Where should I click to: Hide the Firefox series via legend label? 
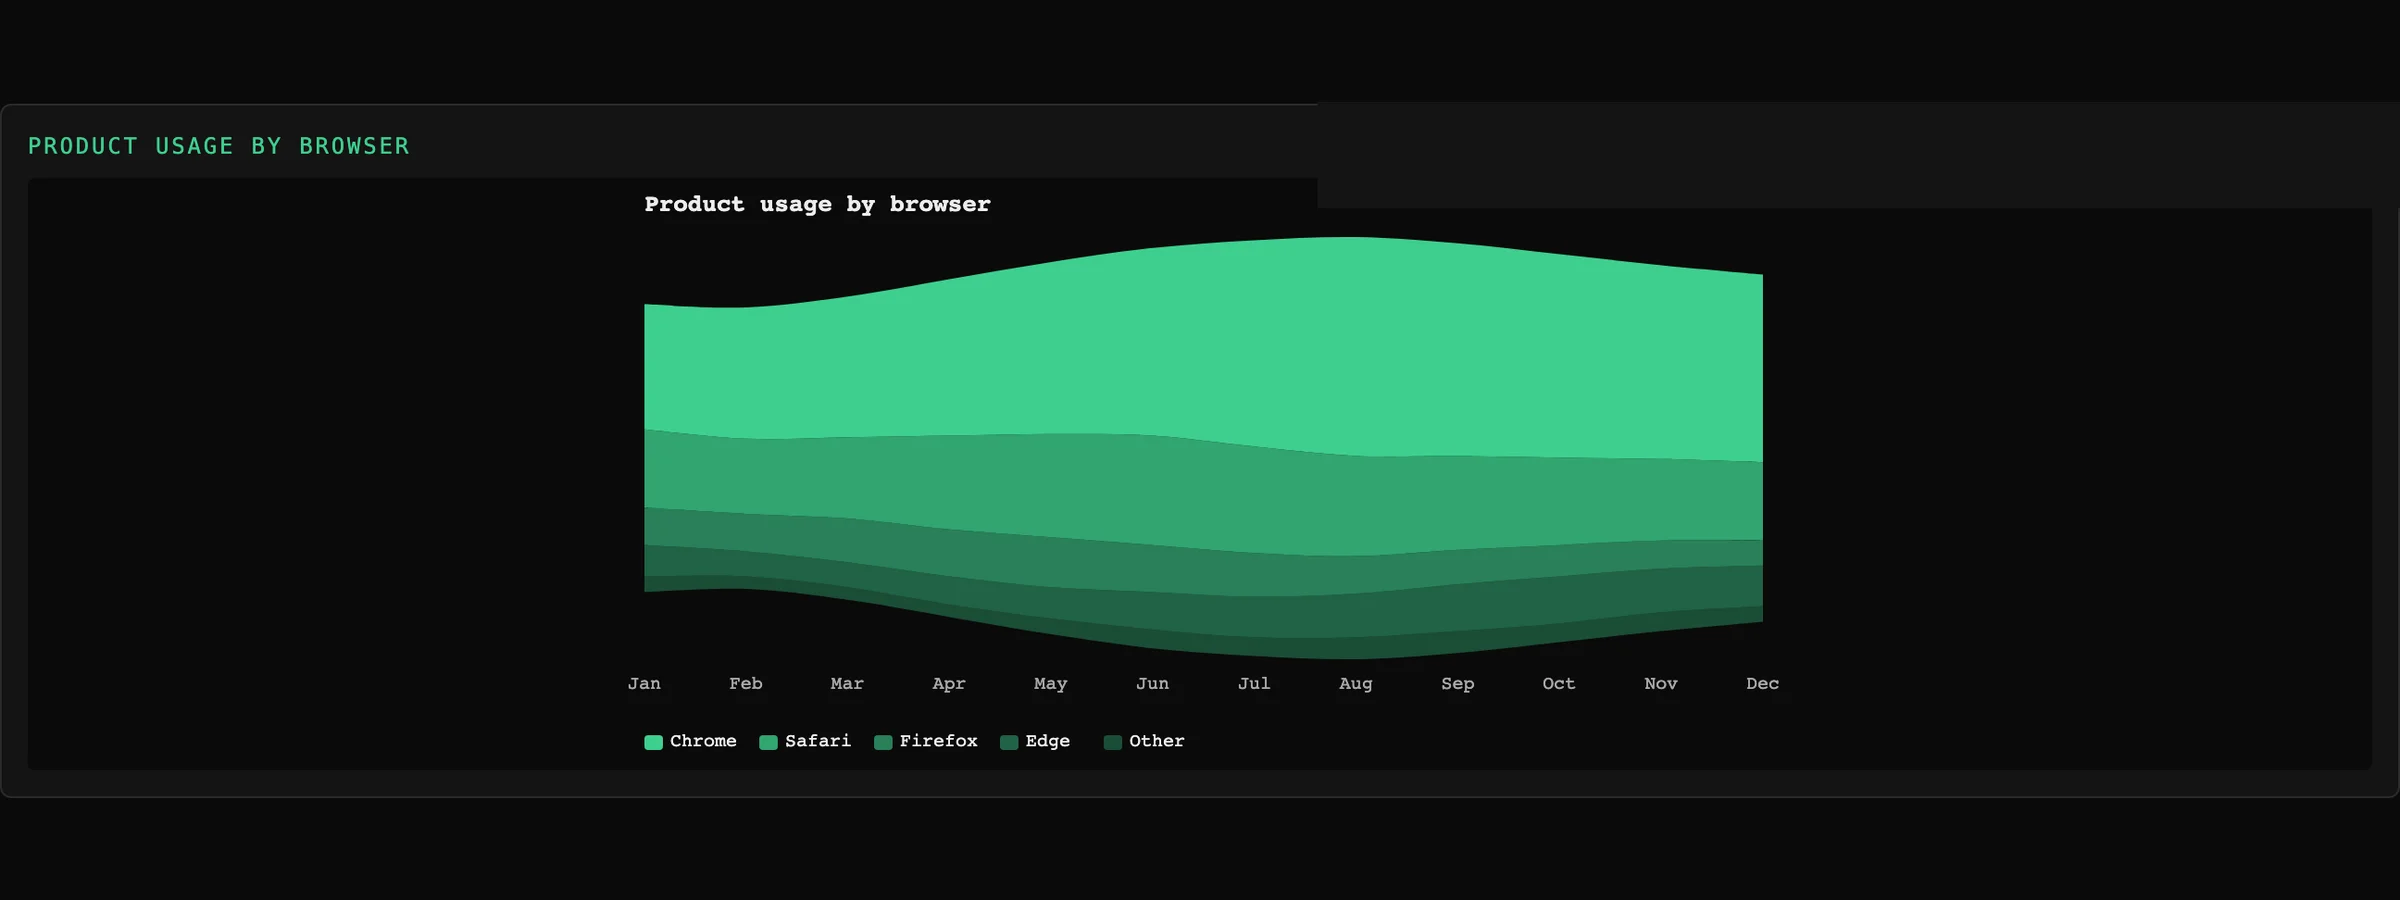938,741
